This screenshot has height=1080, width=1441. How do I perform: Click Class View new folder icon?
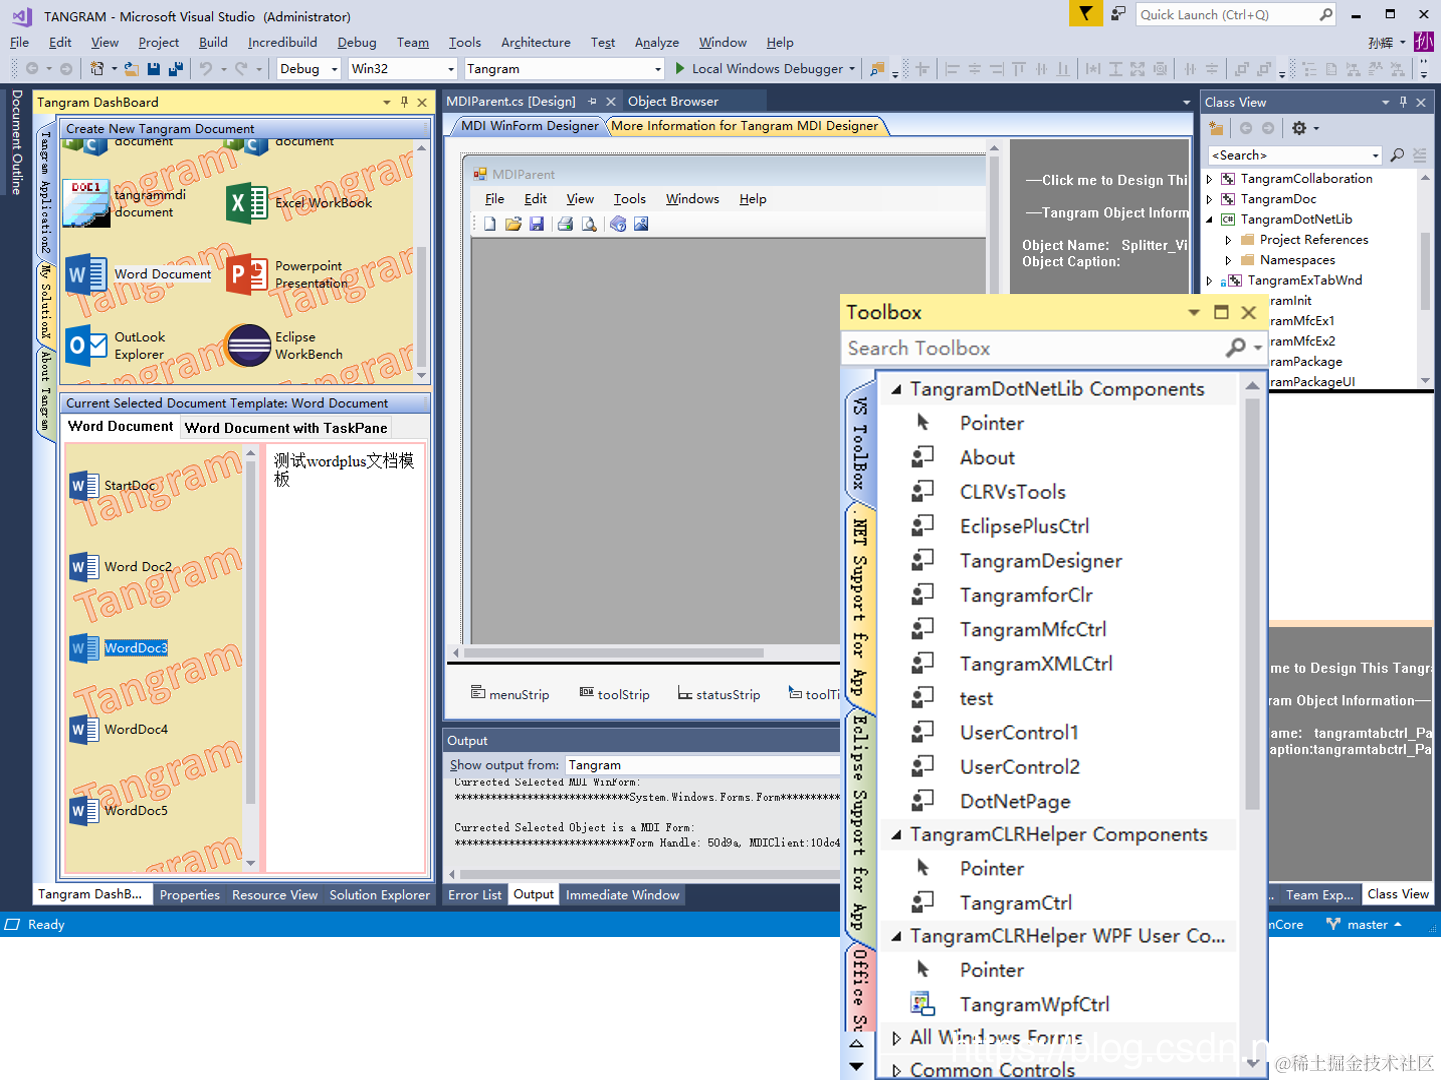[x=1216, y=128]
